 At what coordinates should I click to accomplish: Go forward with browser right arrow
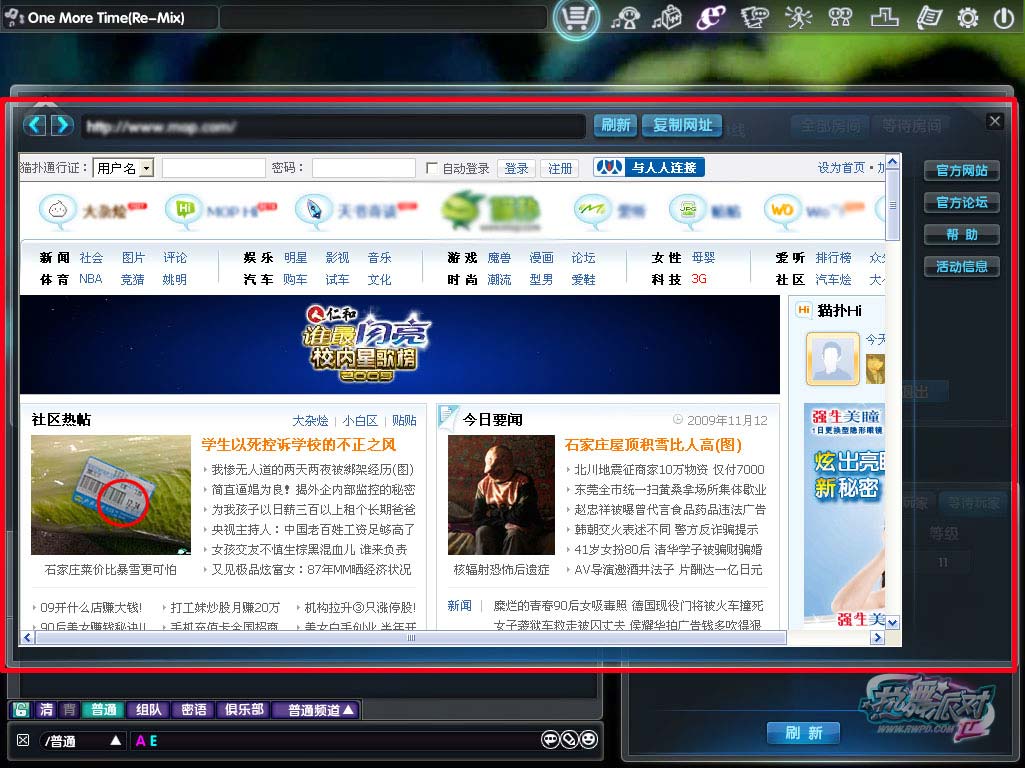62,124
